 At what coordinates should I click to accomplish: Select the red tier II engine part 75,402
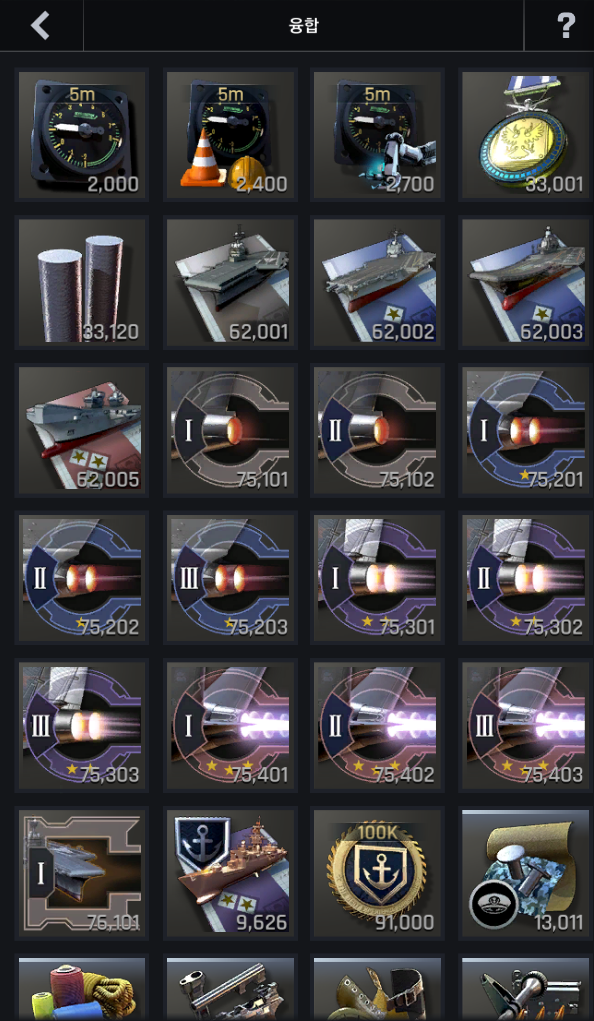click(378, 725)
